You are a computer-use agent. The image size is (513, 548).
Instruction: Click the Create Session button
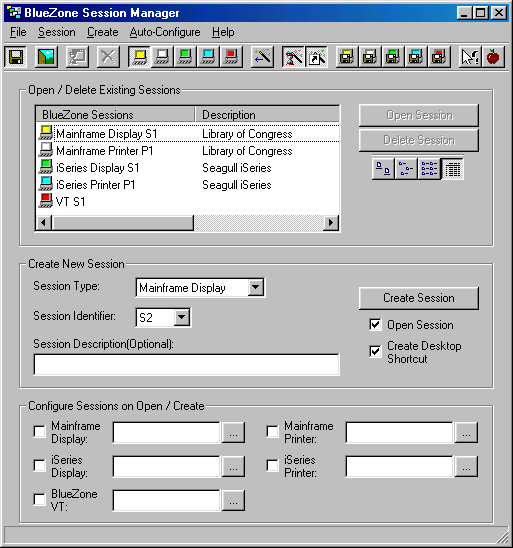pos(419,298)
